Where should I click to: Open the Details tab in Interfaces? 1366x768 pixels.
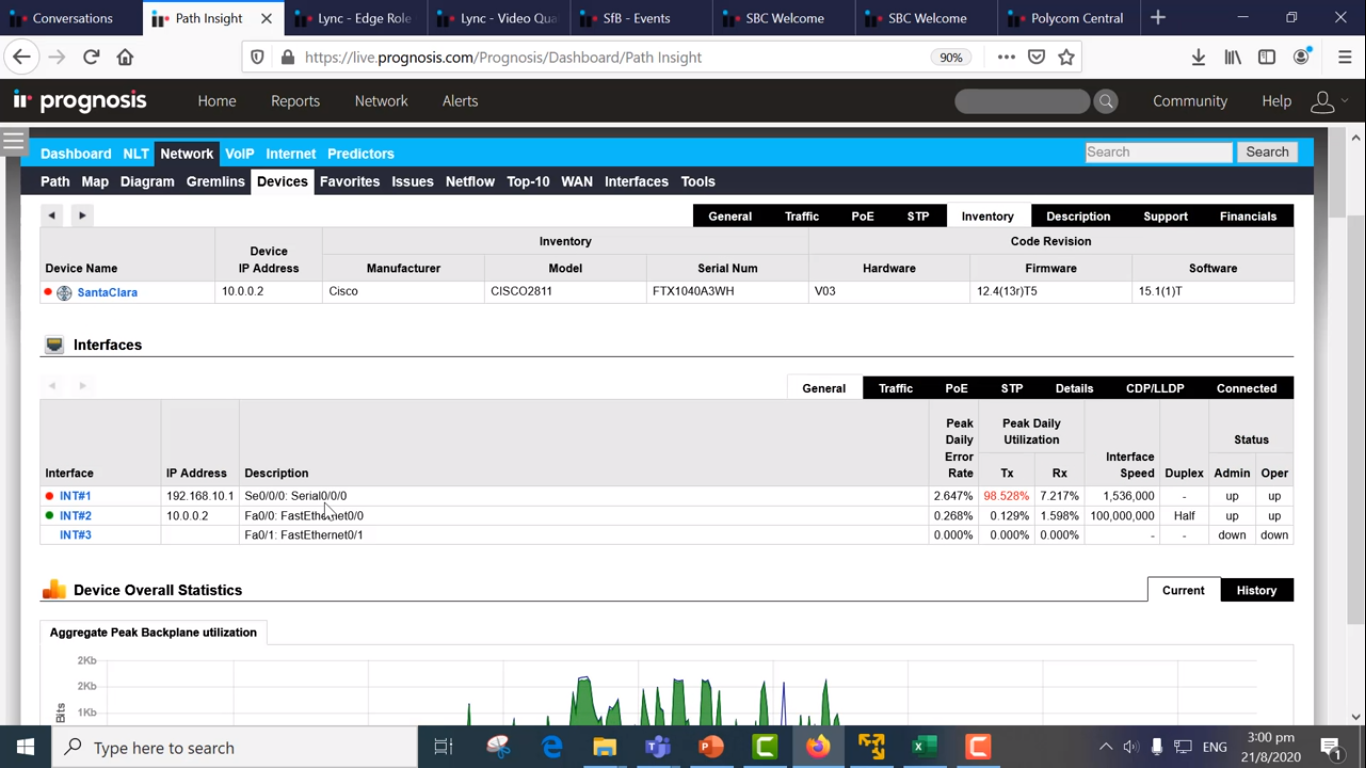[x=1074, y=388]
